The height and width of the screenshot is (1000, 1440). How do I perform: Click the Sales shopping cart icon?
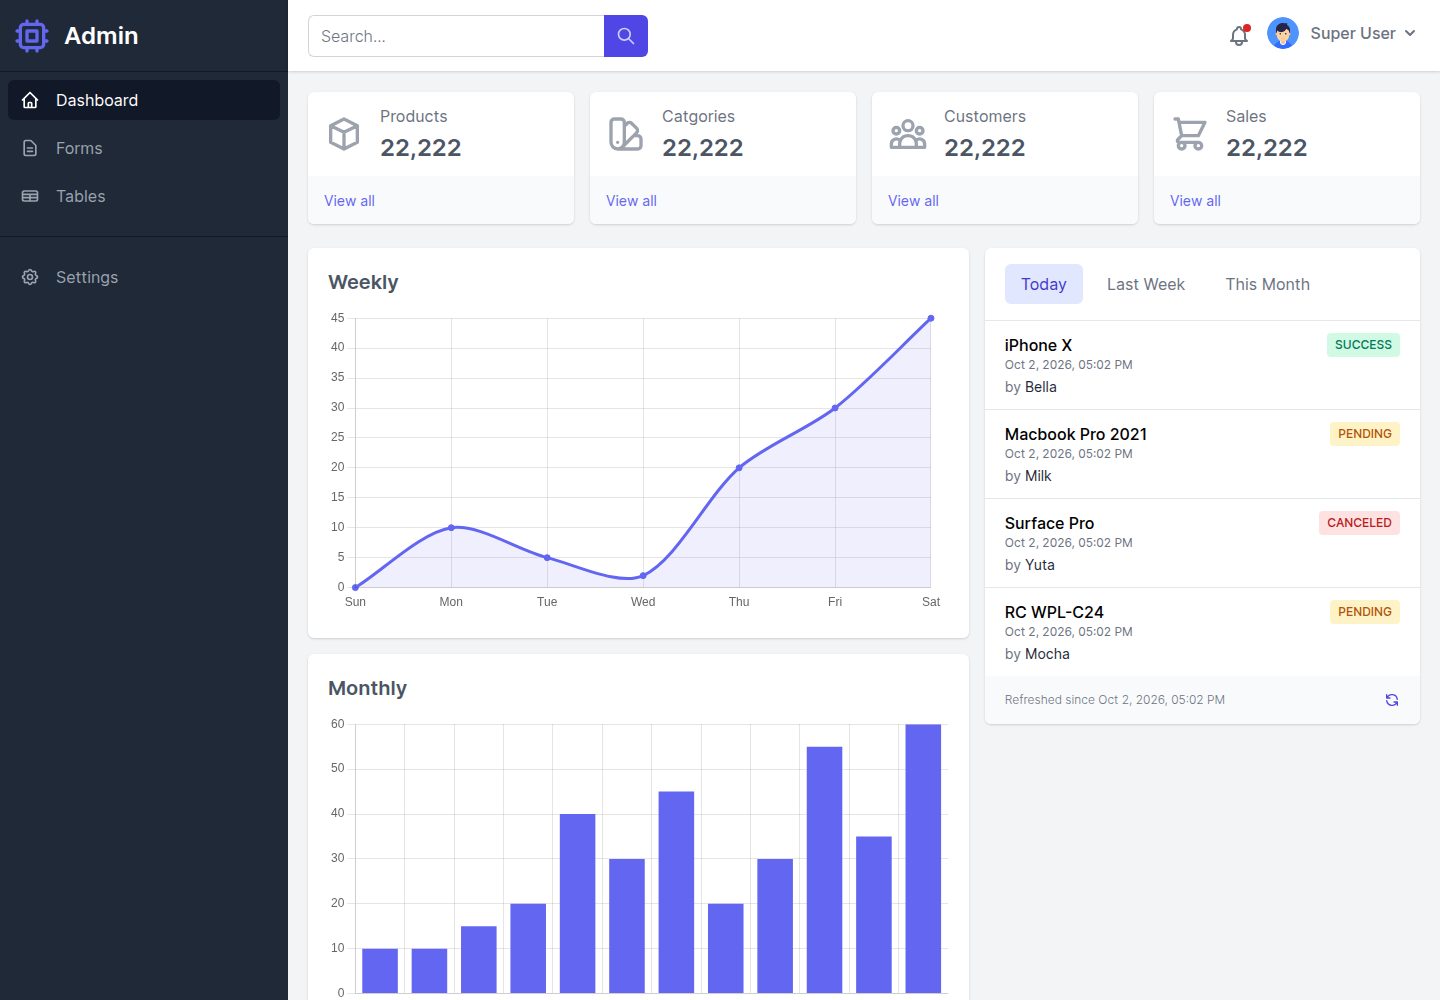[x=1190, y=133]
